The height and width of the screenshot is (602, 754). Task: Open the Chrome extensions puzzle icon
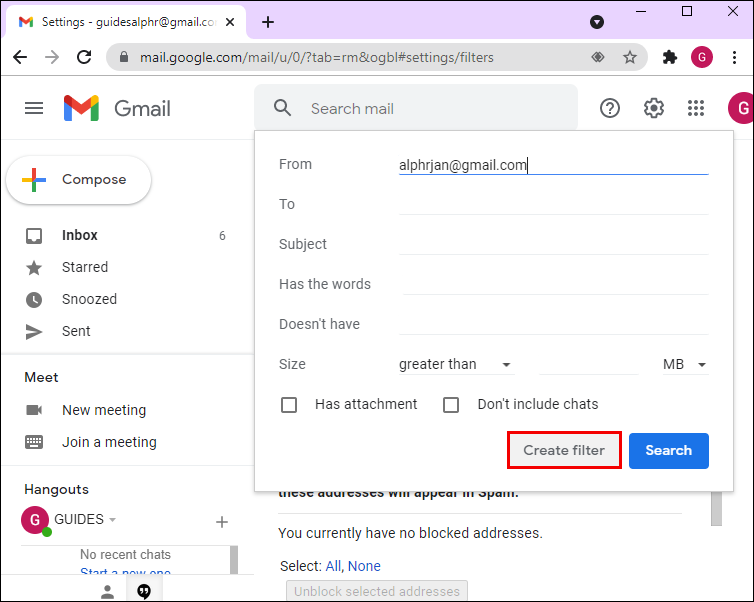(670, 57)
